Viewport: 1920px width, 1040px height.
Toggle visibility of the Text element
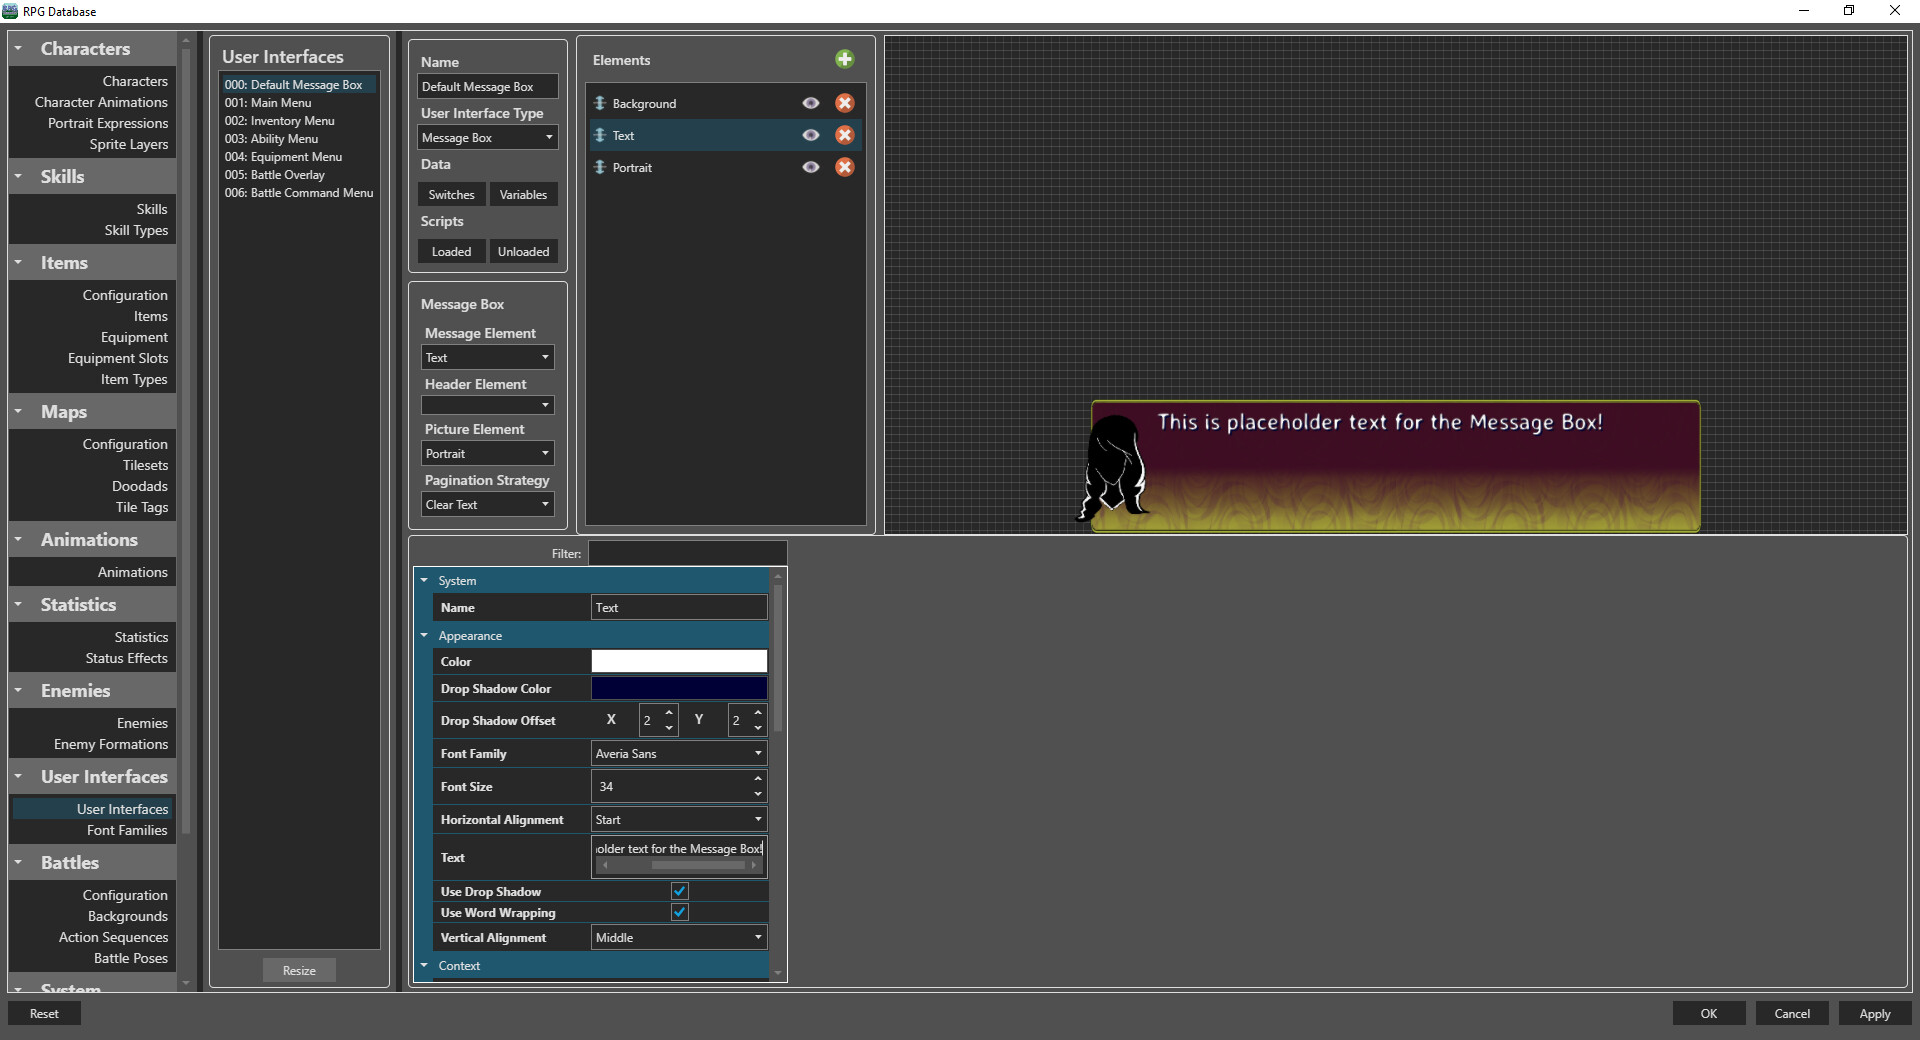click(810, 135)
